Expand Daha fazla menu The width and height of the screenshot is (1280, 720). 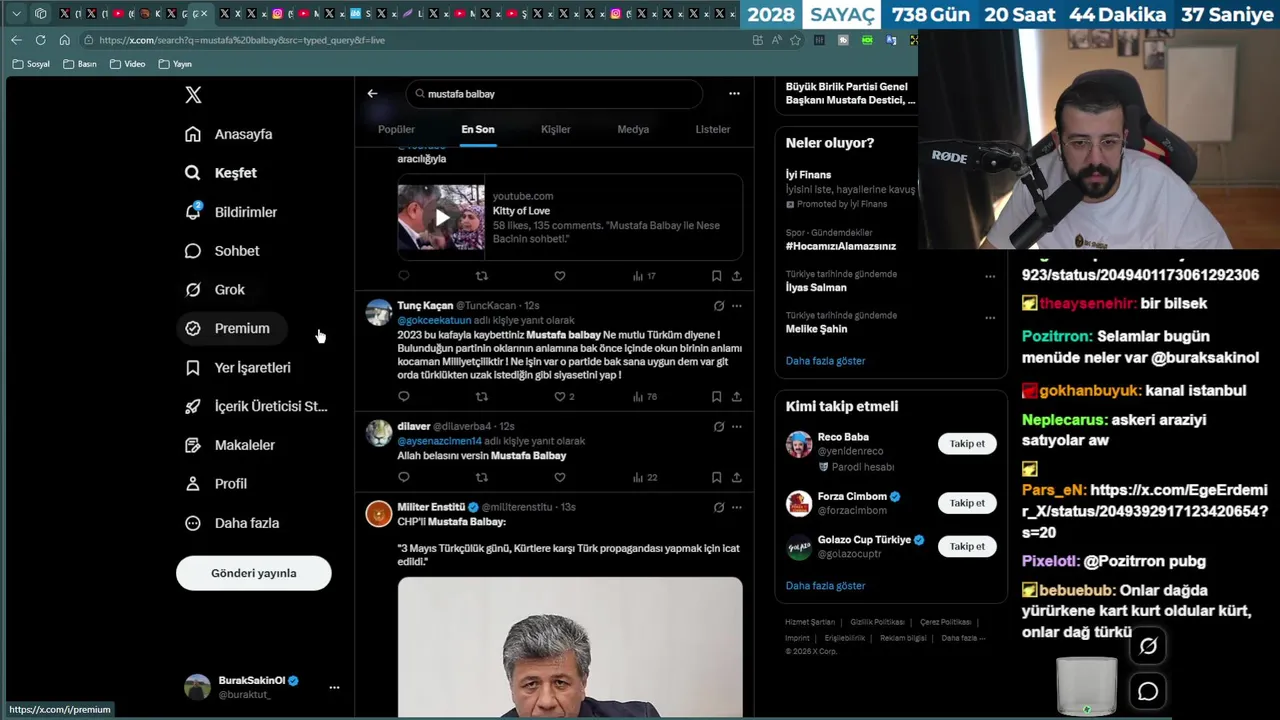(x=232, y=523)
